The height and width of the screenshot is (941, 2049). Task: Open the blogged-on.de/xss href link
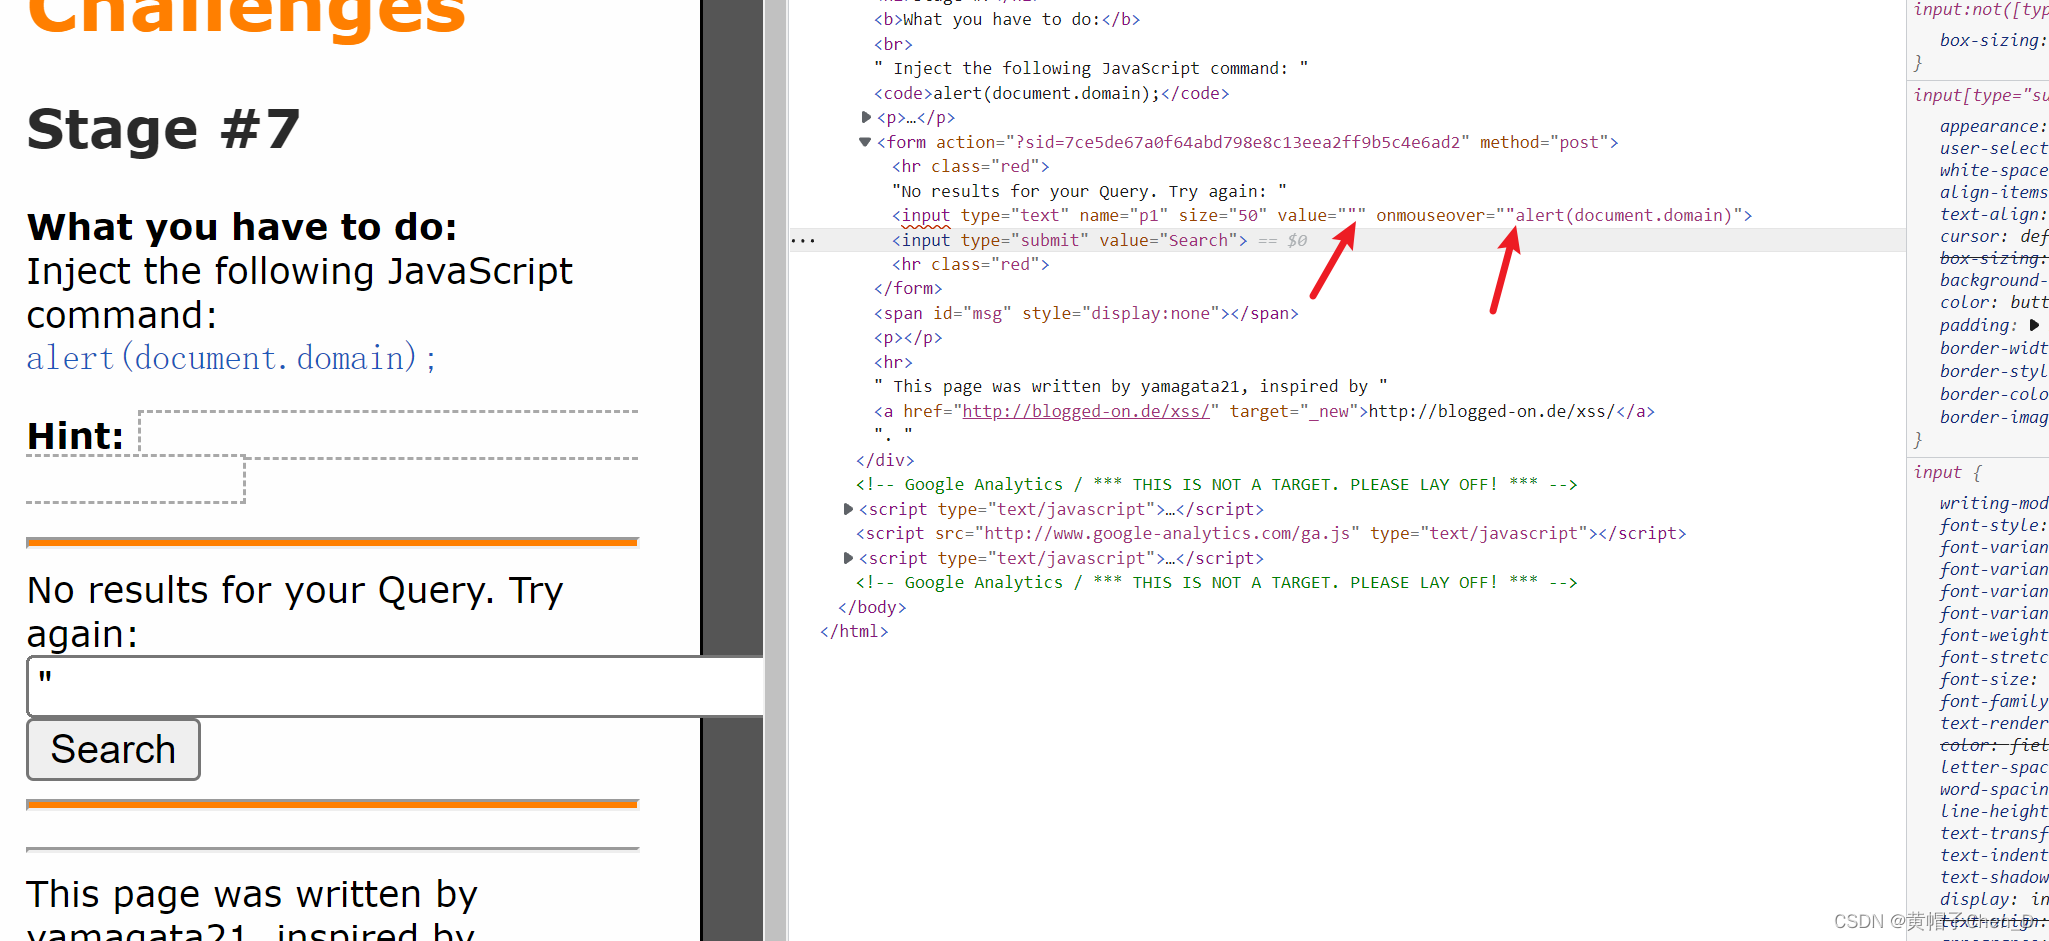(1086, 411)
